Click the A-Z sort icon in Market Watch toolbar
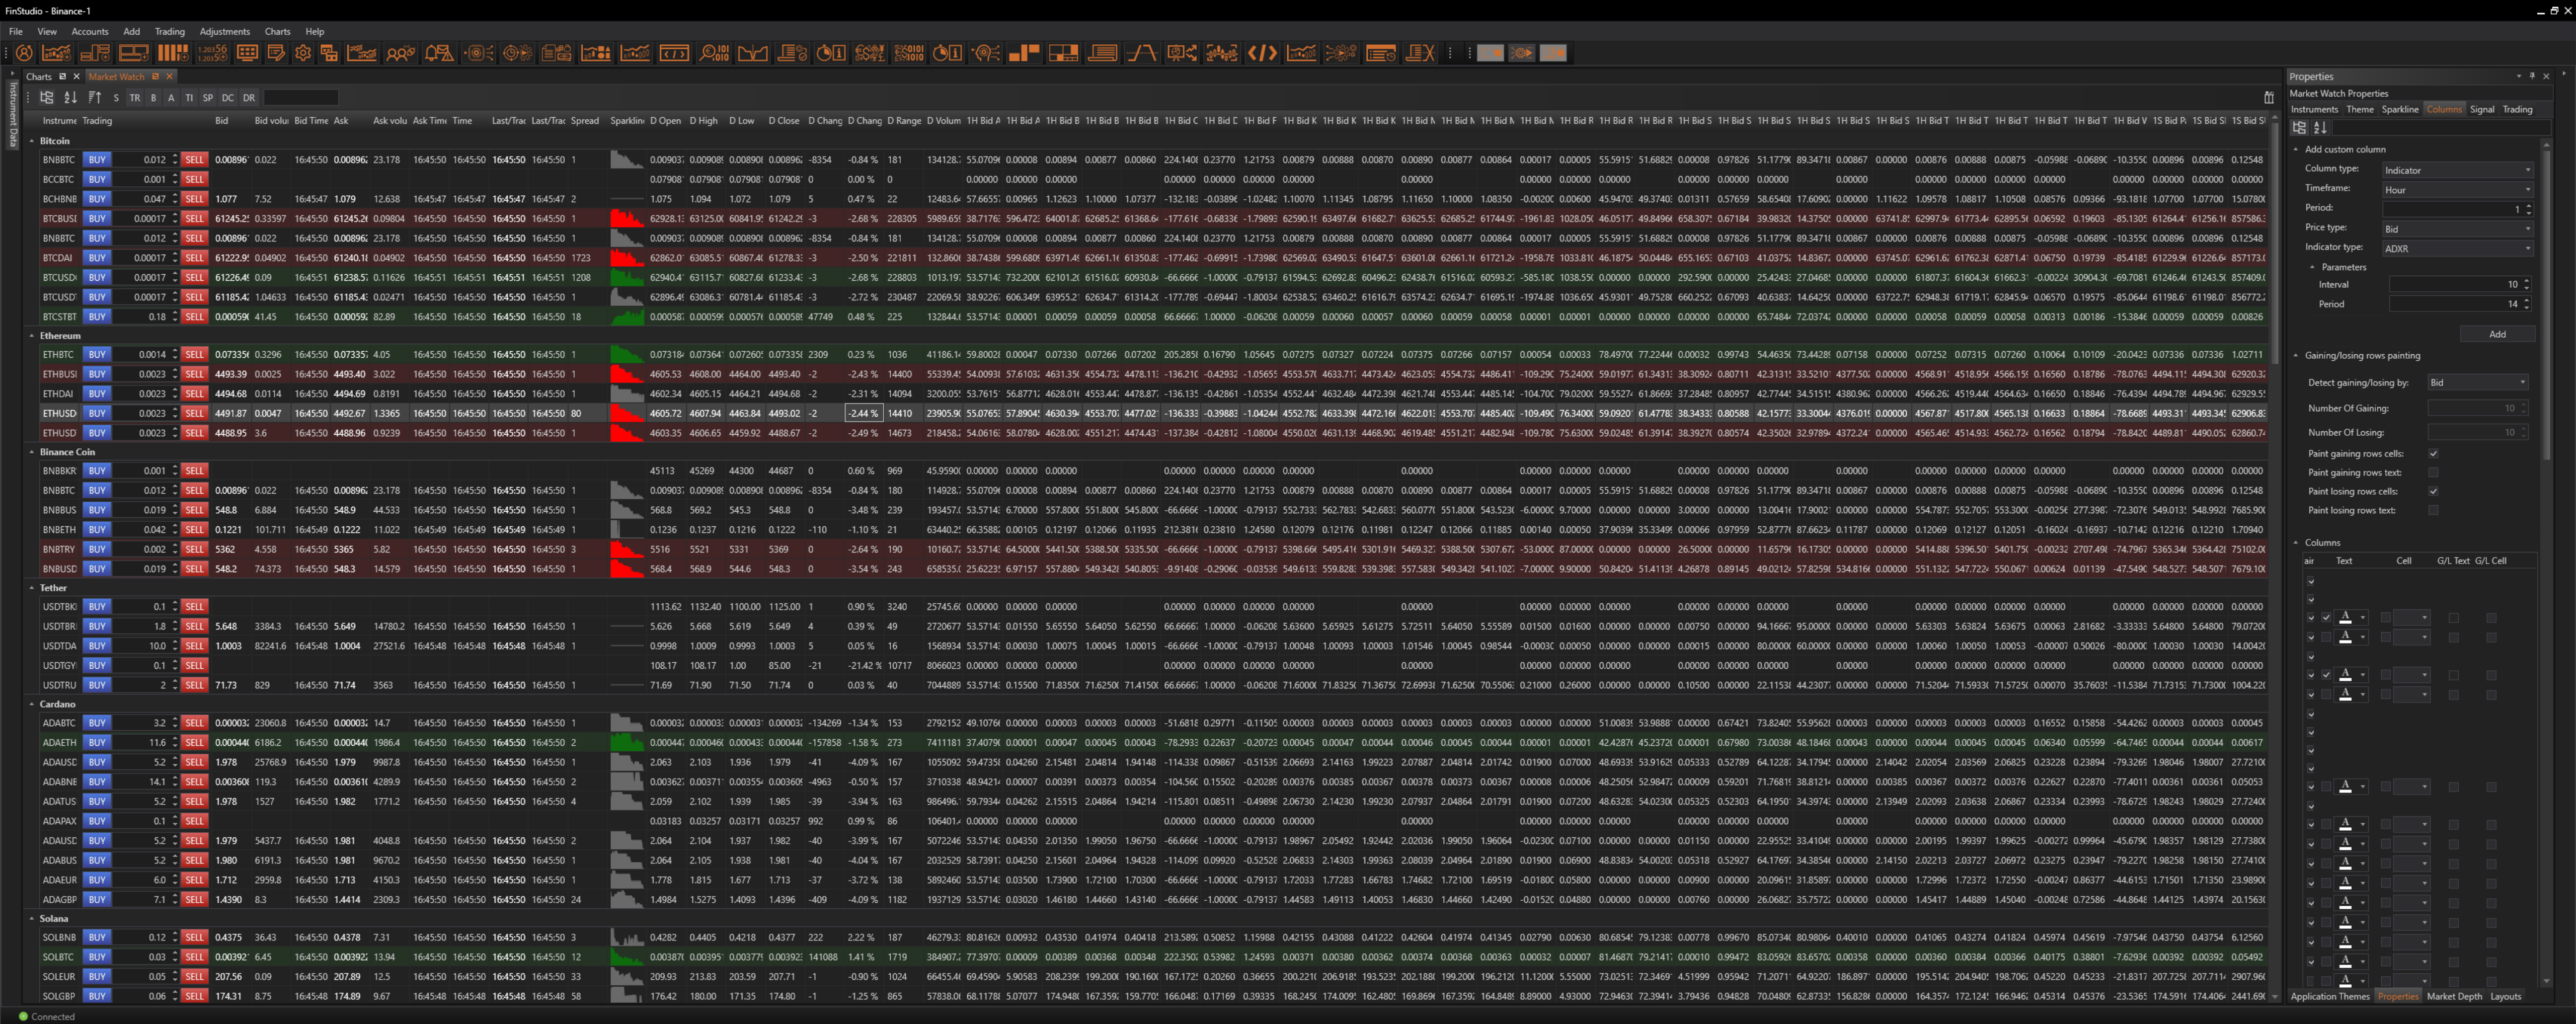 tap(70, 98)
